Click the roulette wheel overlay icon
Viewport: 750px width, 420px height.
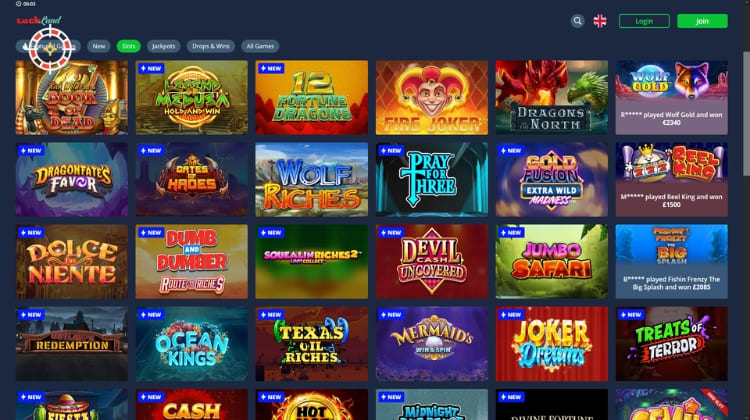[50, 49]
